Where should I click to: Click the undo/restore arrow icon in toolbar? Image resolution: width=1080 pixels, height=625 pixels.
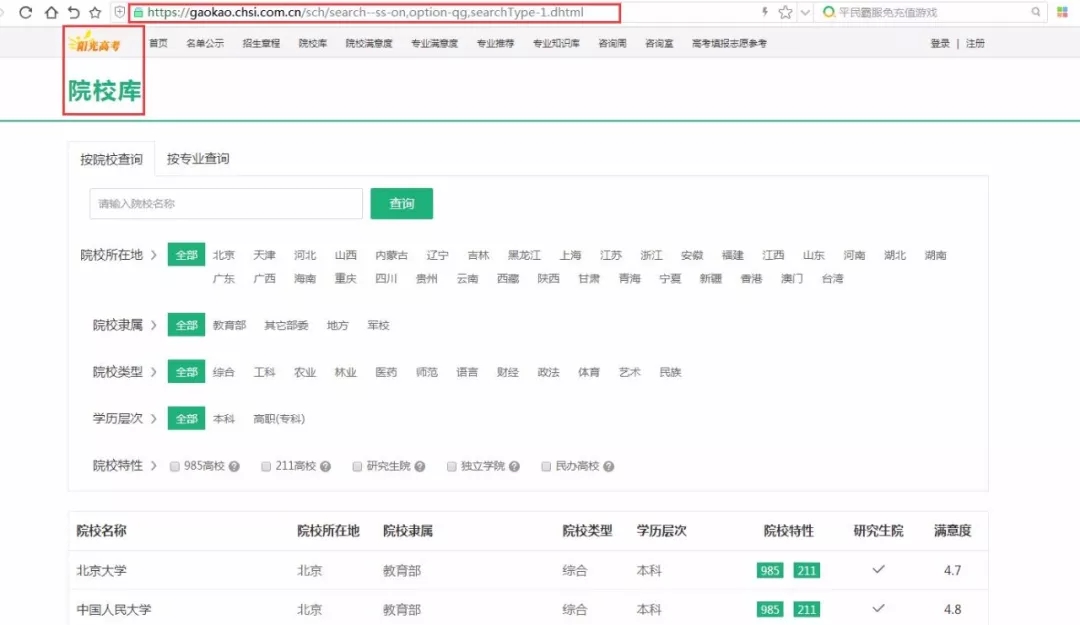73,13
